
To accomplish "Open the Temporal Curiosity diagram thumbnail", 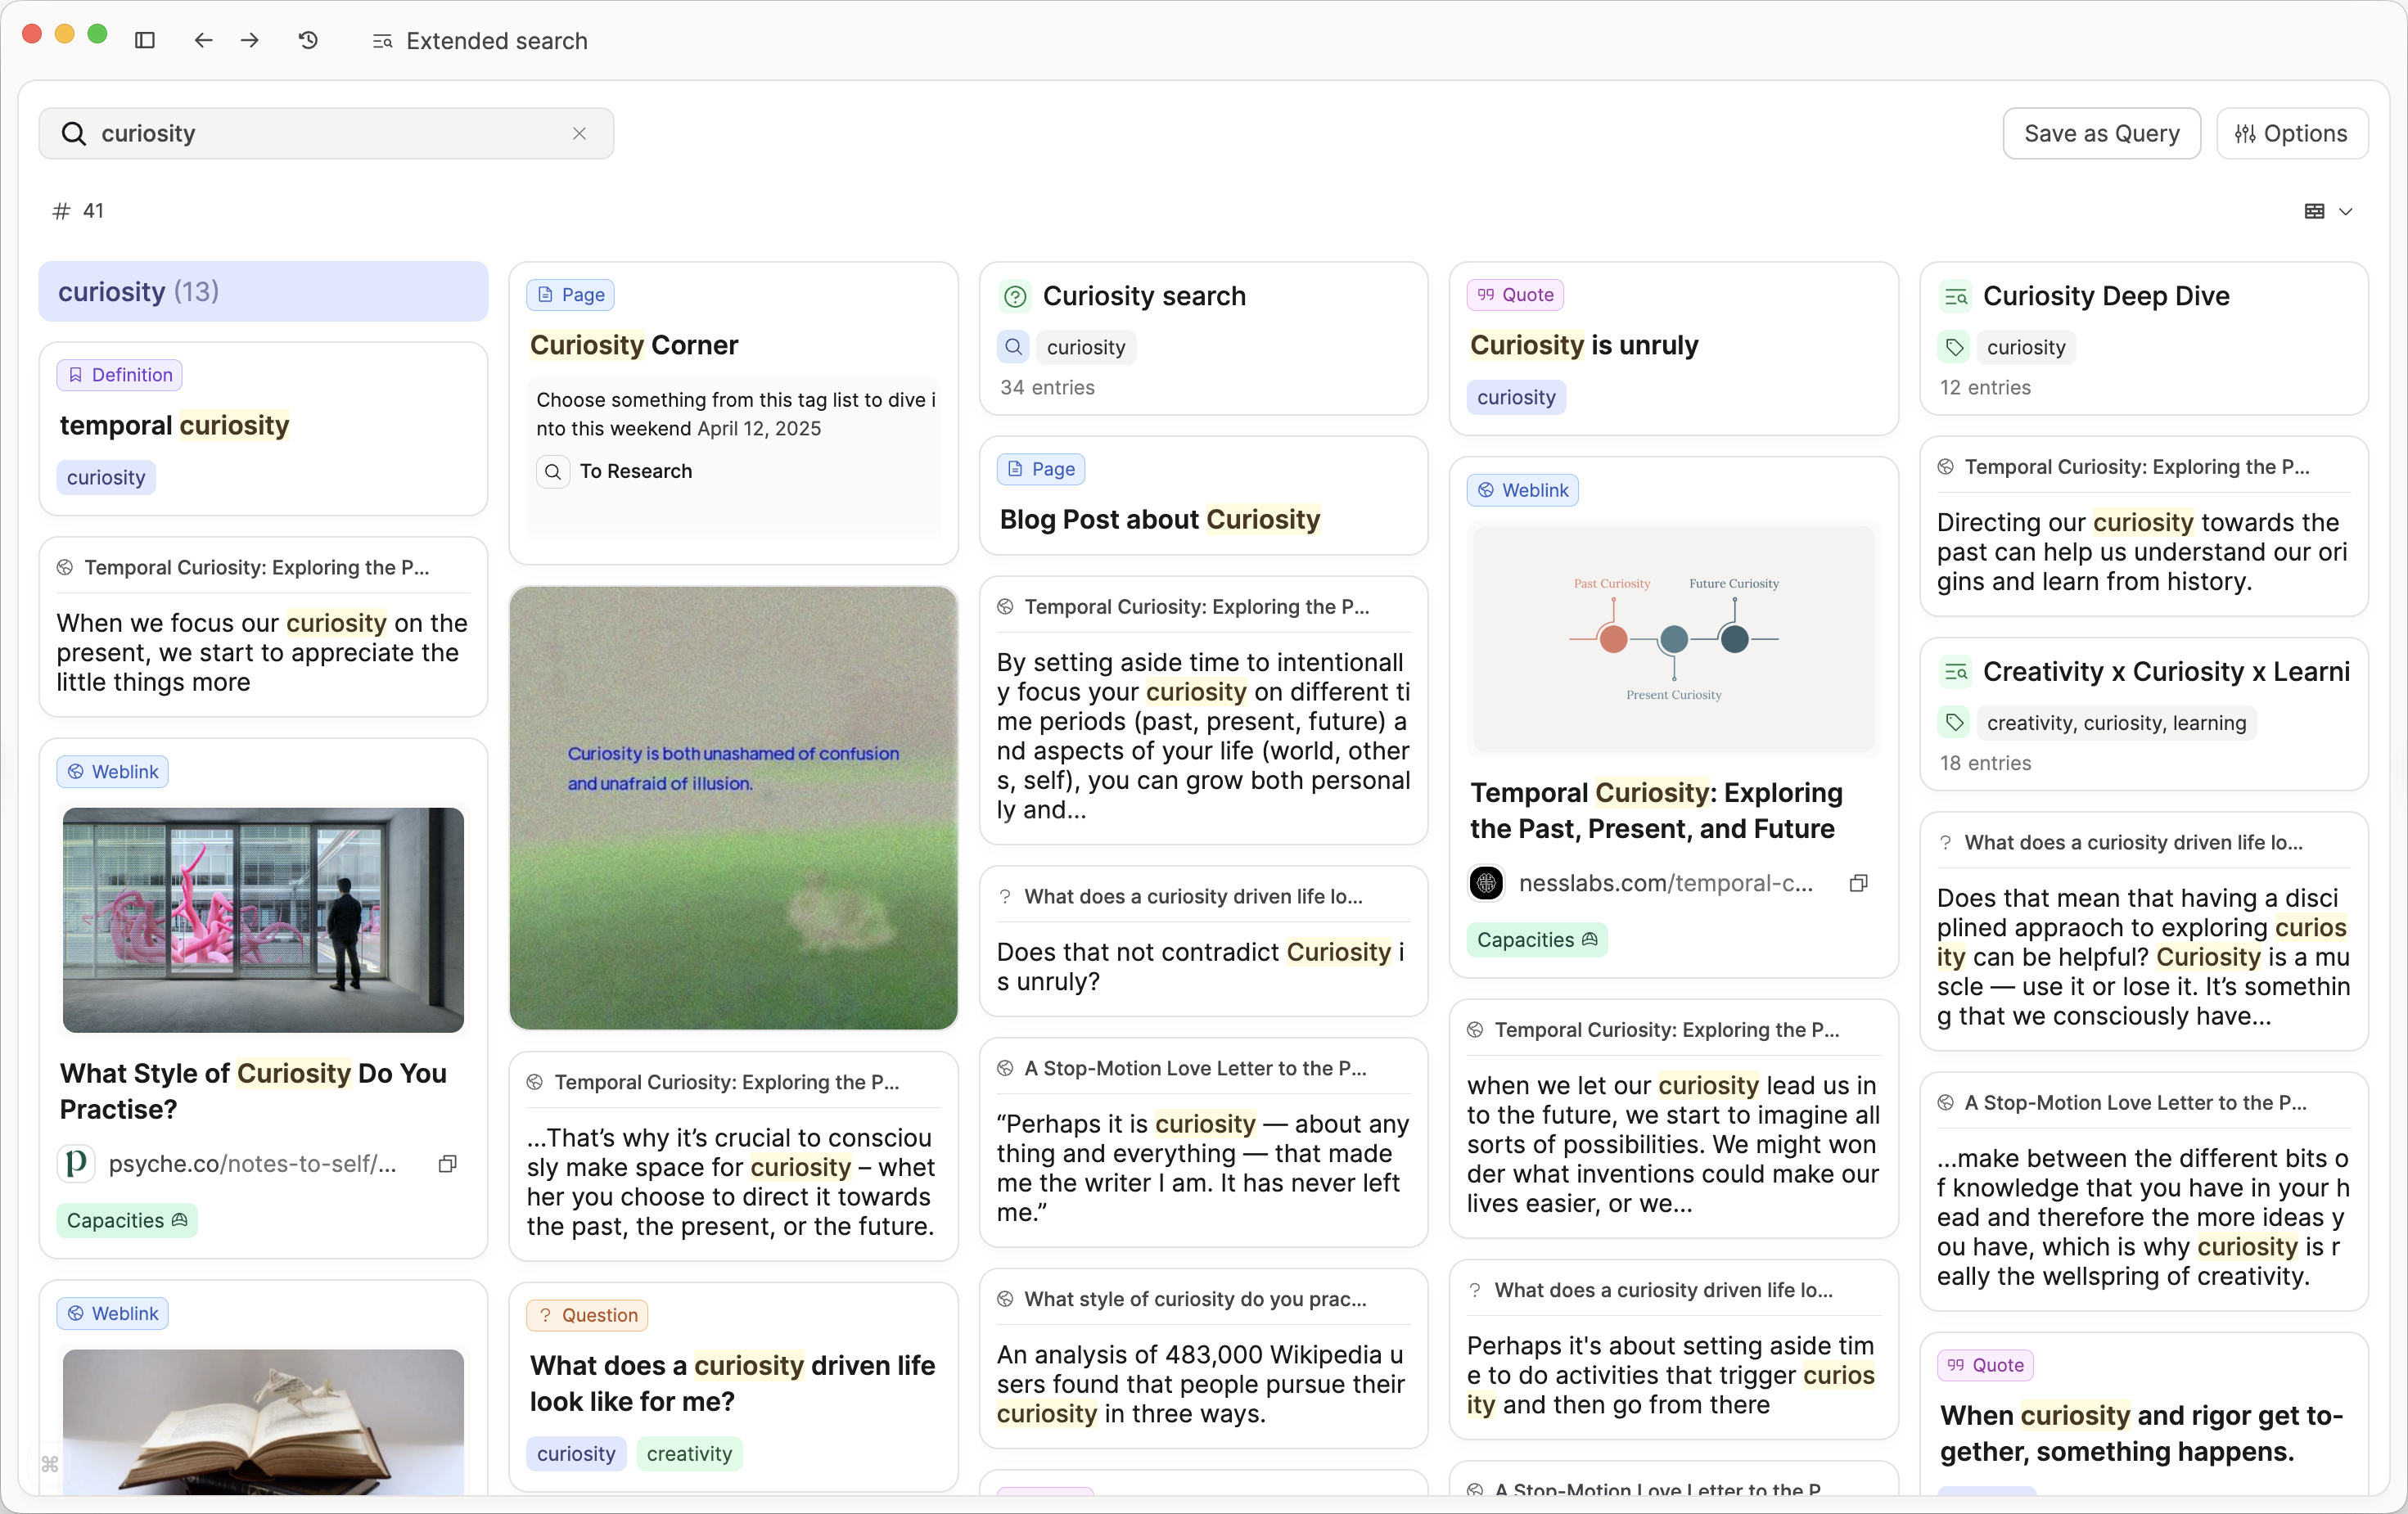I will 1673,638.
